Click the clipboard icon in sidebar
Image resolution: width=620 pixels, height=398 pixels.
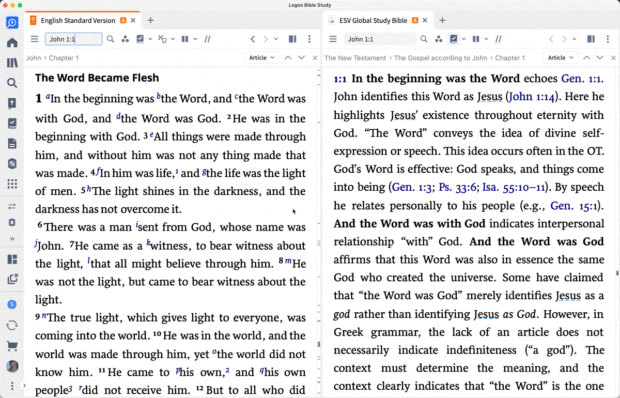pyautogui.click(x=12, y=223)
